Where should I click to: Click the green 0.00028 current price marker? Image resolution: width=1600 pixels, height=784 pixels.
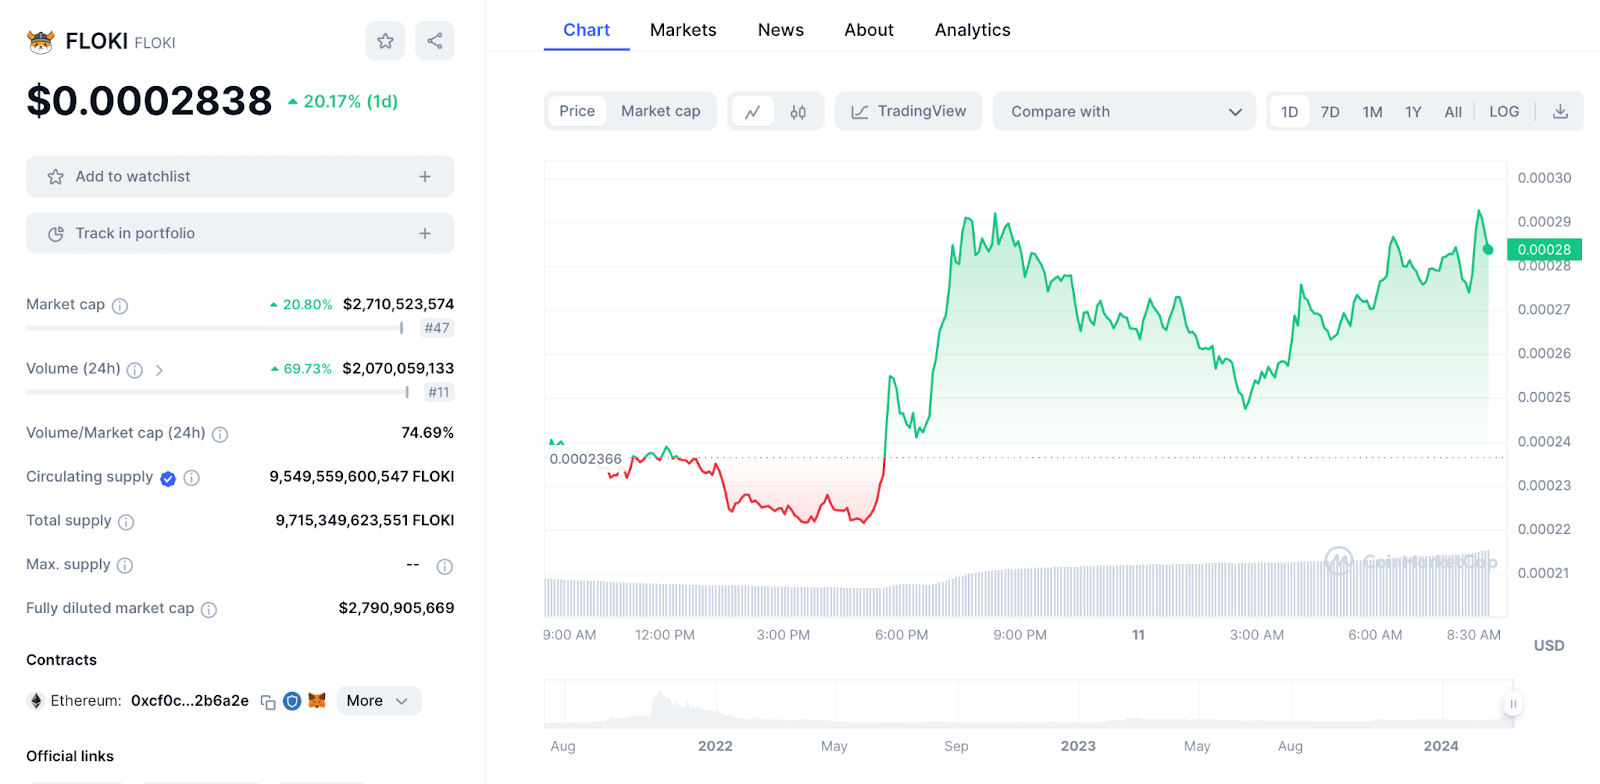(1544, 250)
